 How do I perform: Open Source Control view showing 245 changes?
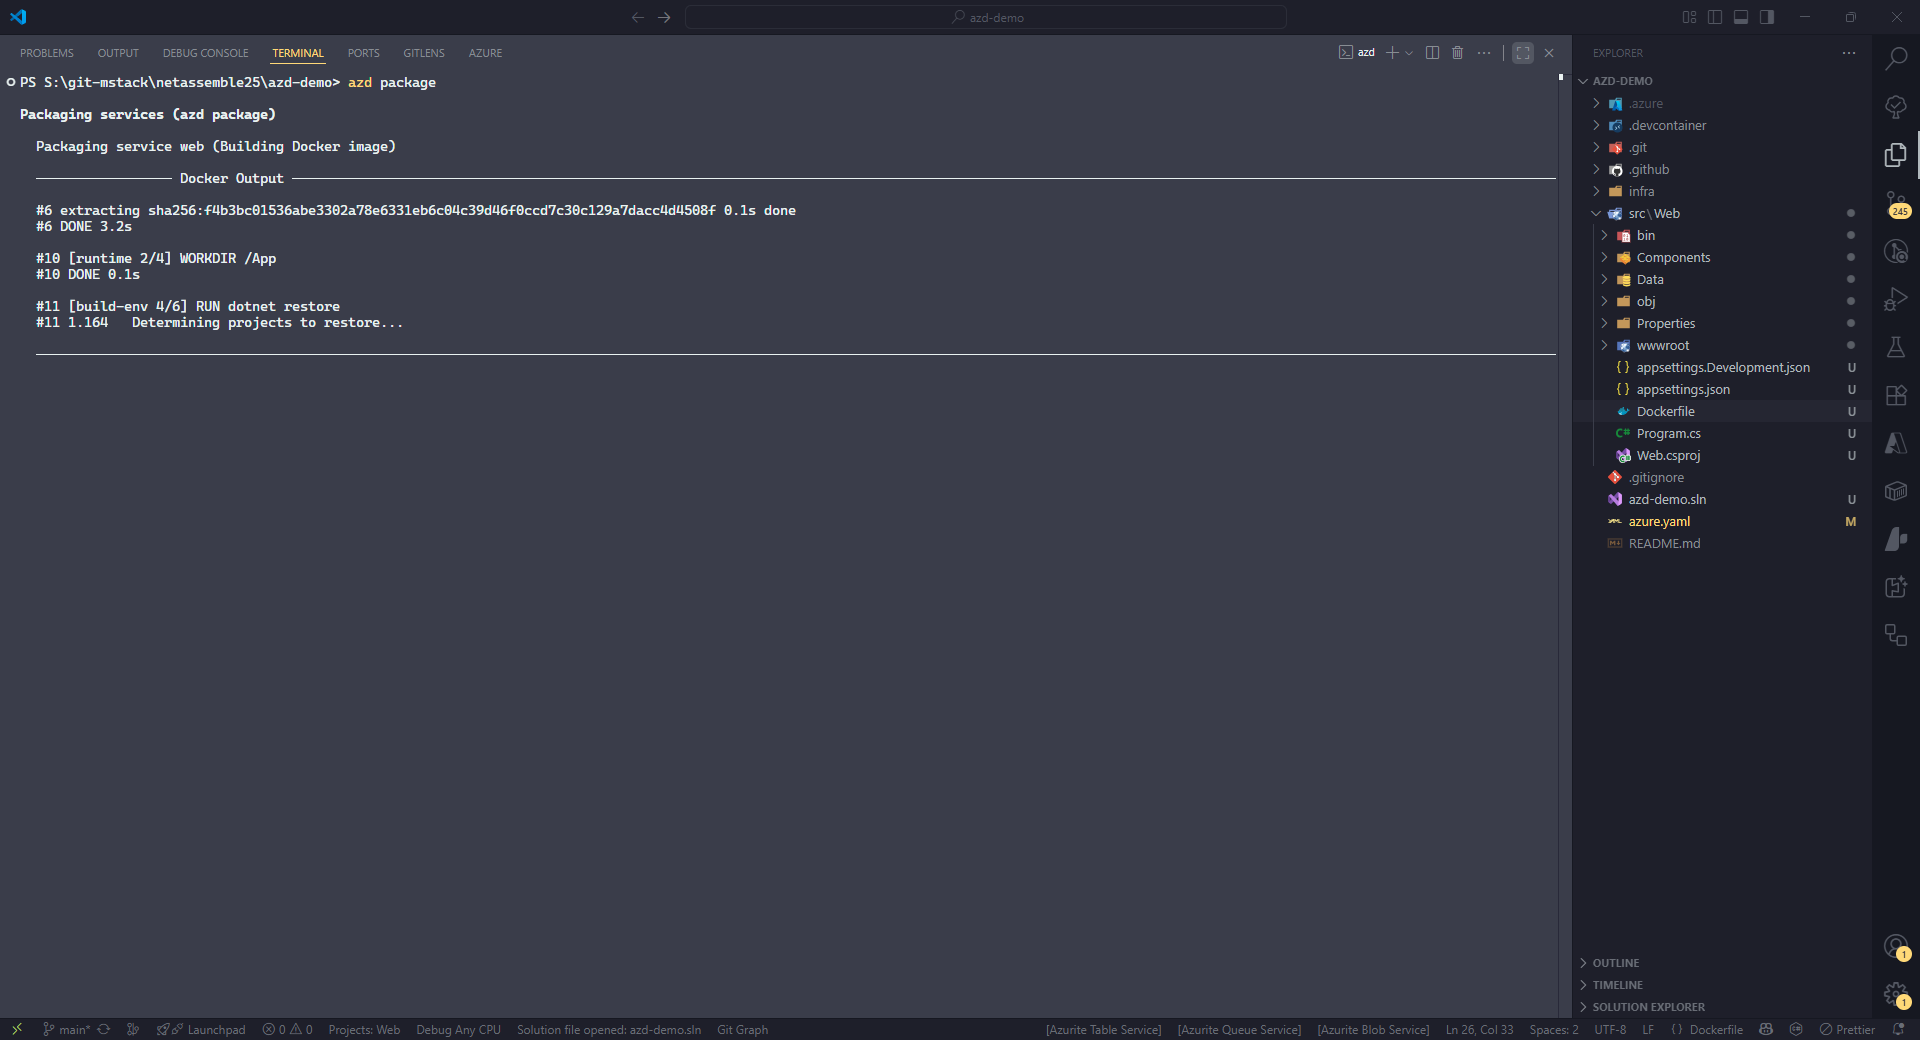[x=1896, y=203]
